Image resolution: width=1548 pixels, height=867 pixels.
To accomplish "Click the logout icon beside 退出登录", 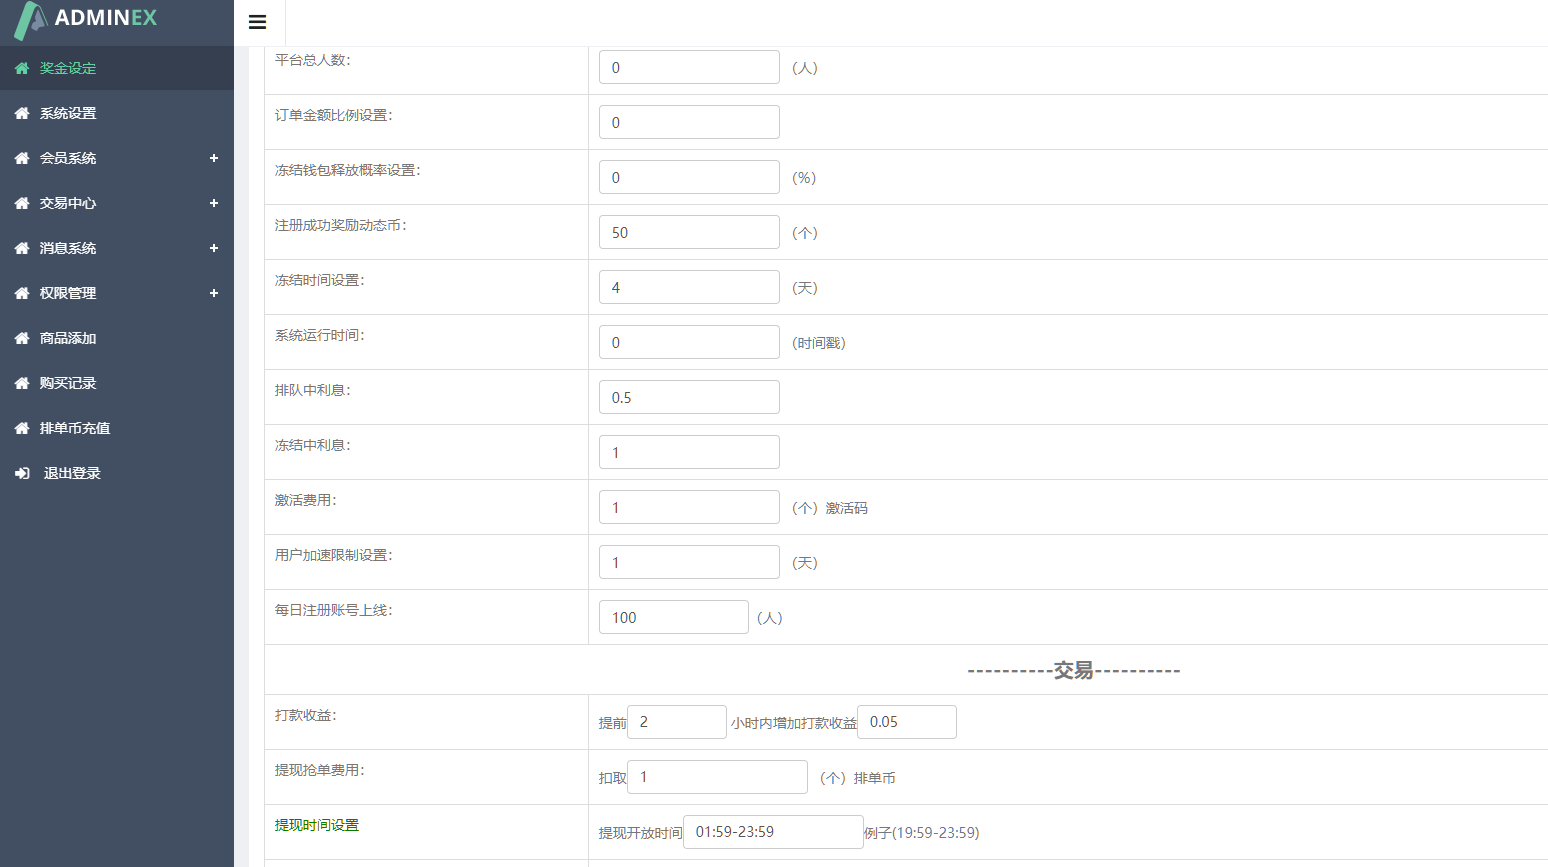I will pyautogui.click(x=22, y=473).
